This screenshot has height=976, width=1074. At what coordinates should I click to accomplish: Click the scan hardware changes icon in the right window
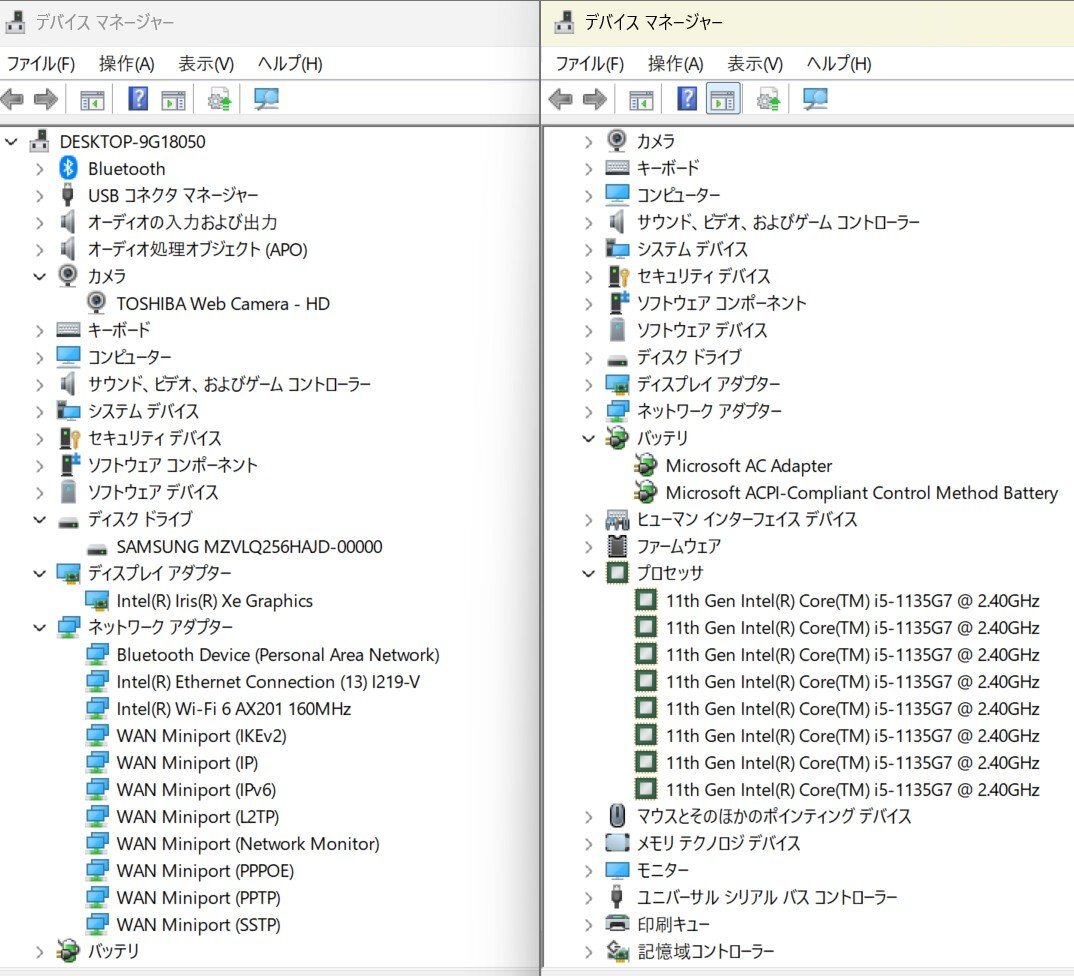point(815,99)
